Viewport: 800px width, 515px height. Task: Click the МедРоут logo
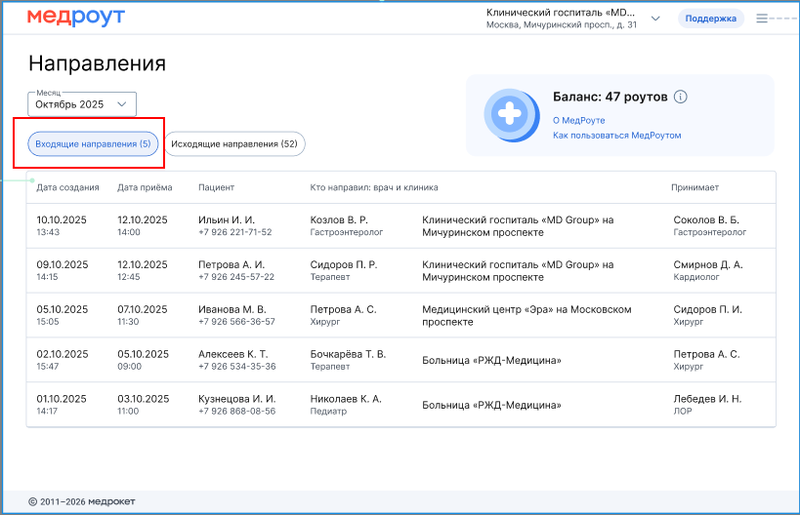[76, 17]
